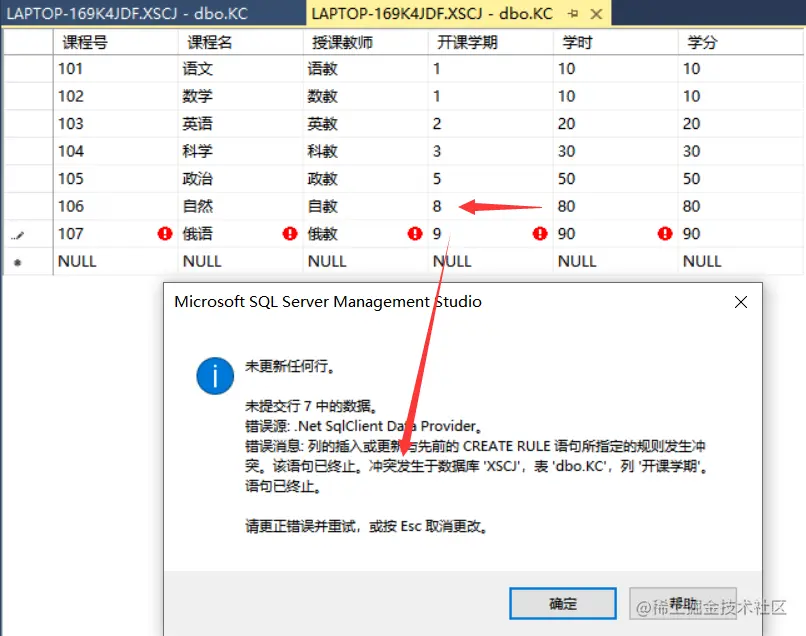Select the 俄教 teacher cell

click(365, 234)
